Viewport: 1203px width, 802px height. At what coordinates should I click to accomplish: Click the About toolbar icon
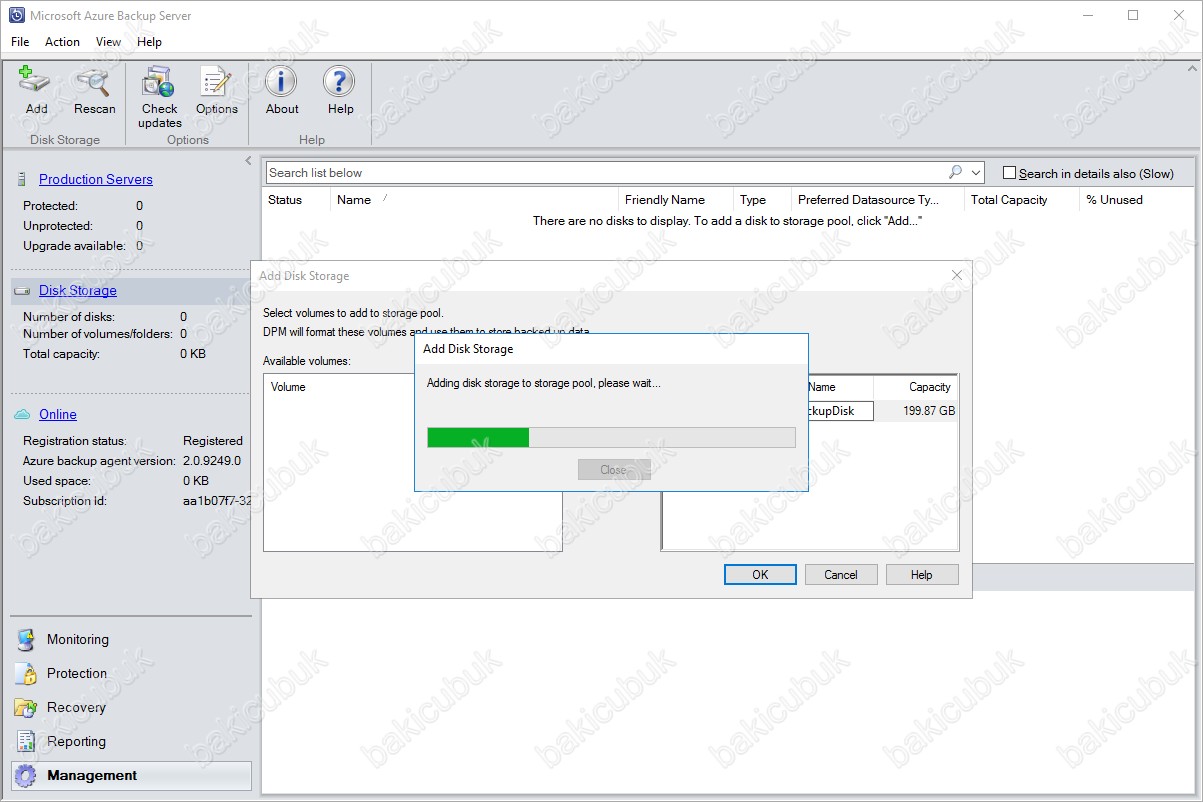tap(282, 82)
